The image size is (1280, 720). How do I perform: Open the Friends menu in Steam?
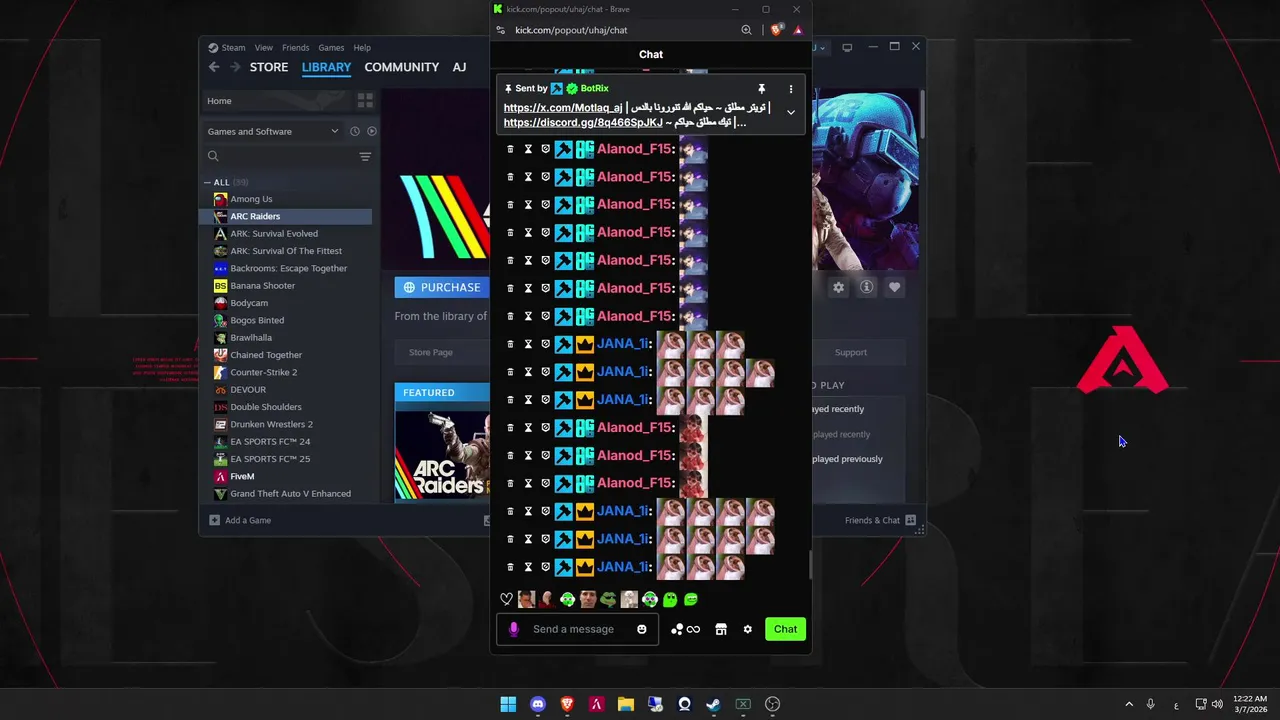click(x=295, y=47)
